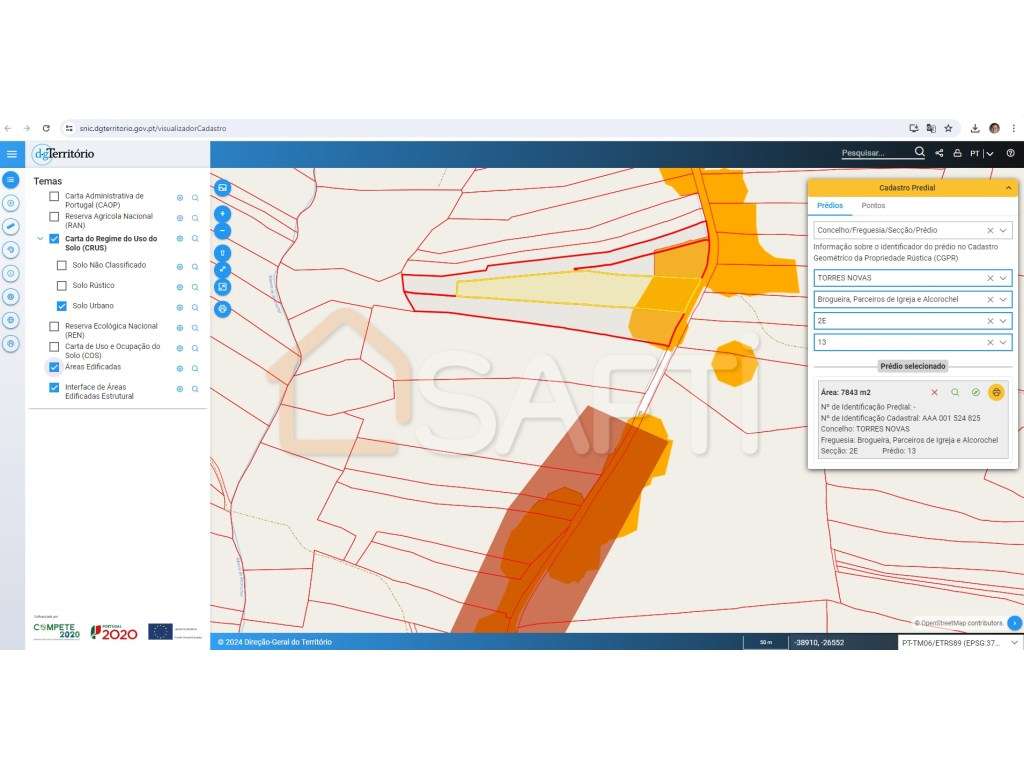Open settings for Reserva Ecológica Nacional layer

coord(180,328)
